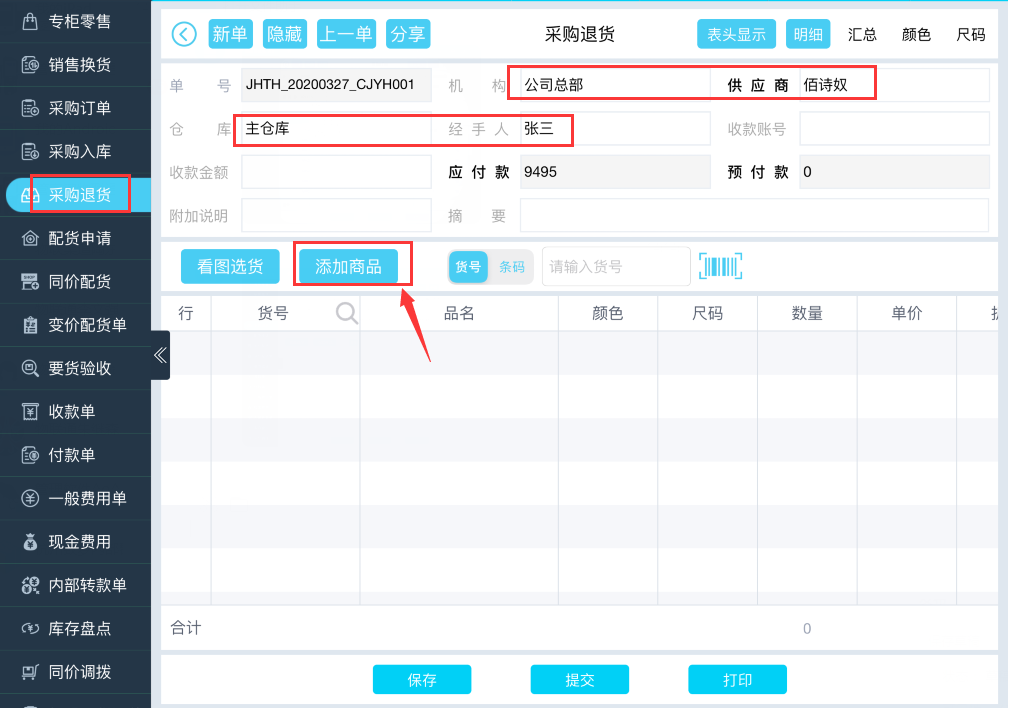Click the back arrow circle icon
Viewport: 1009px width, 708px height.
(184, 34)
